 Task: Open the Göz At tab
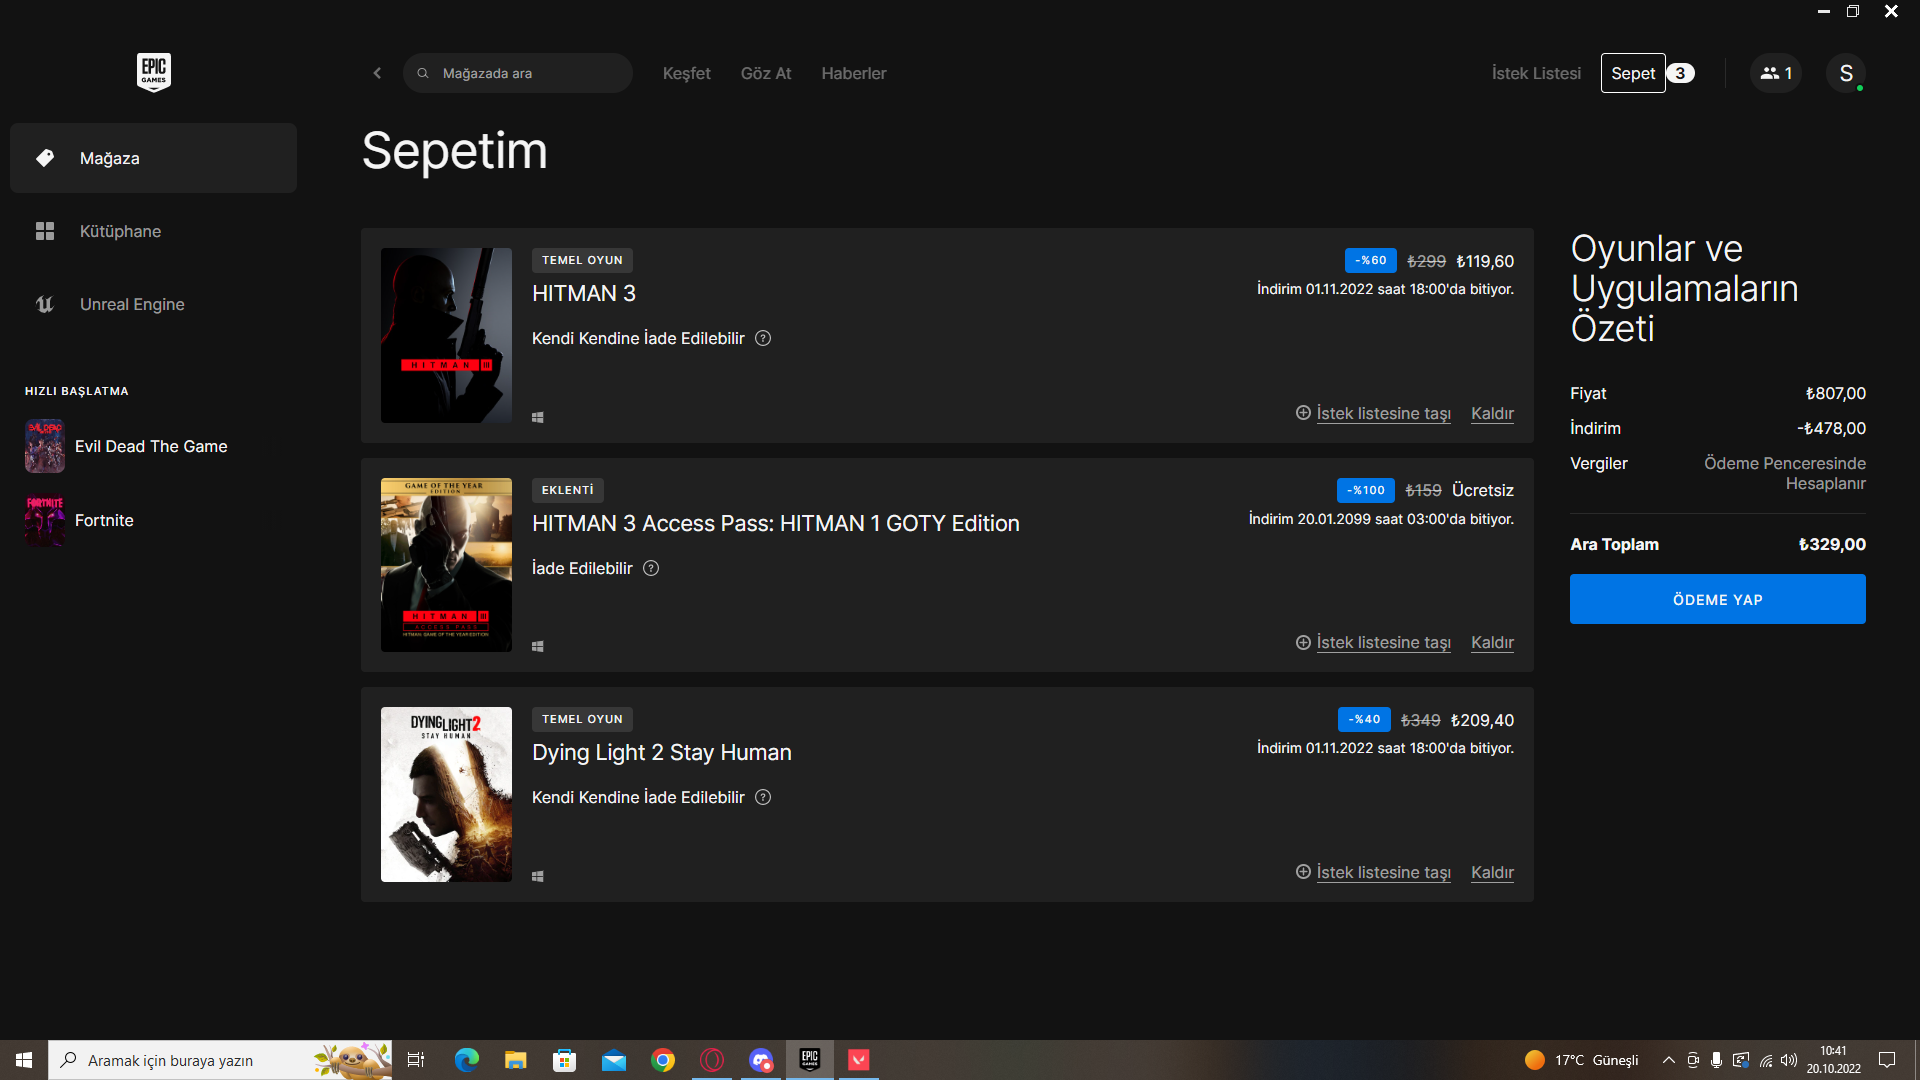tap(766, 73)
